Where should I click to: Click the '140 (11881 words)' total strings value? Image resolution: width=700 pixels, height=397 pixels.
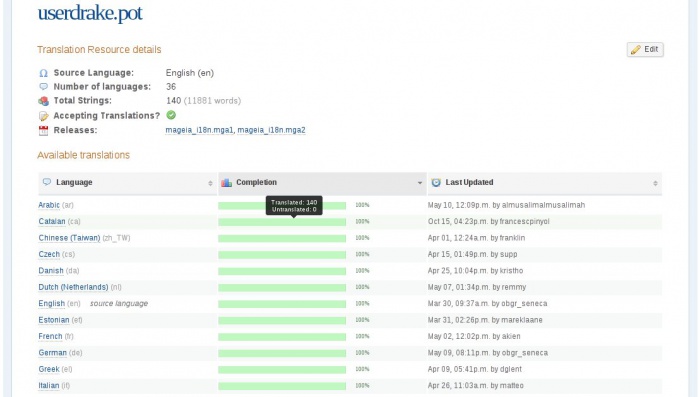point(204,101)
